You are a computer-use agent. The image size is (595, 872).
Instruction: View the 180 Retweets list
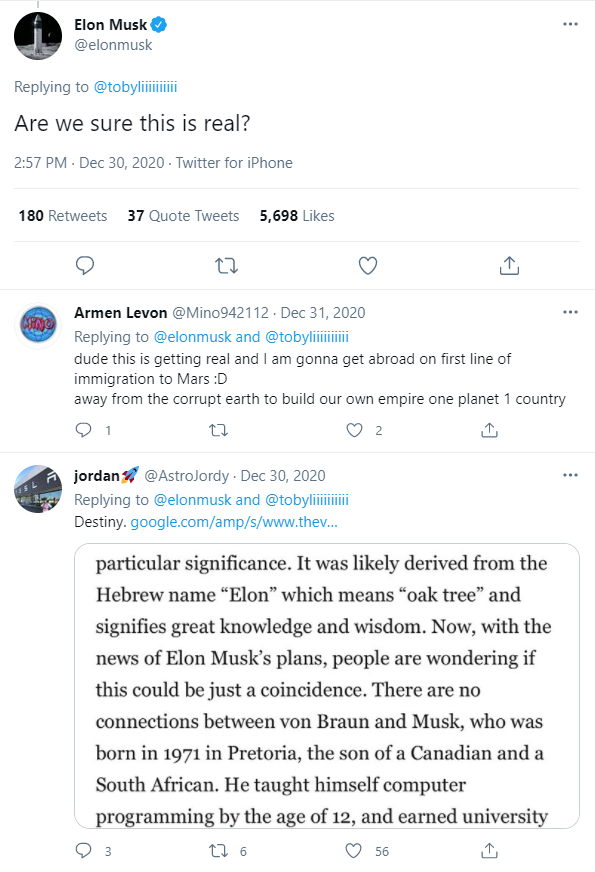tap(63, 216)
